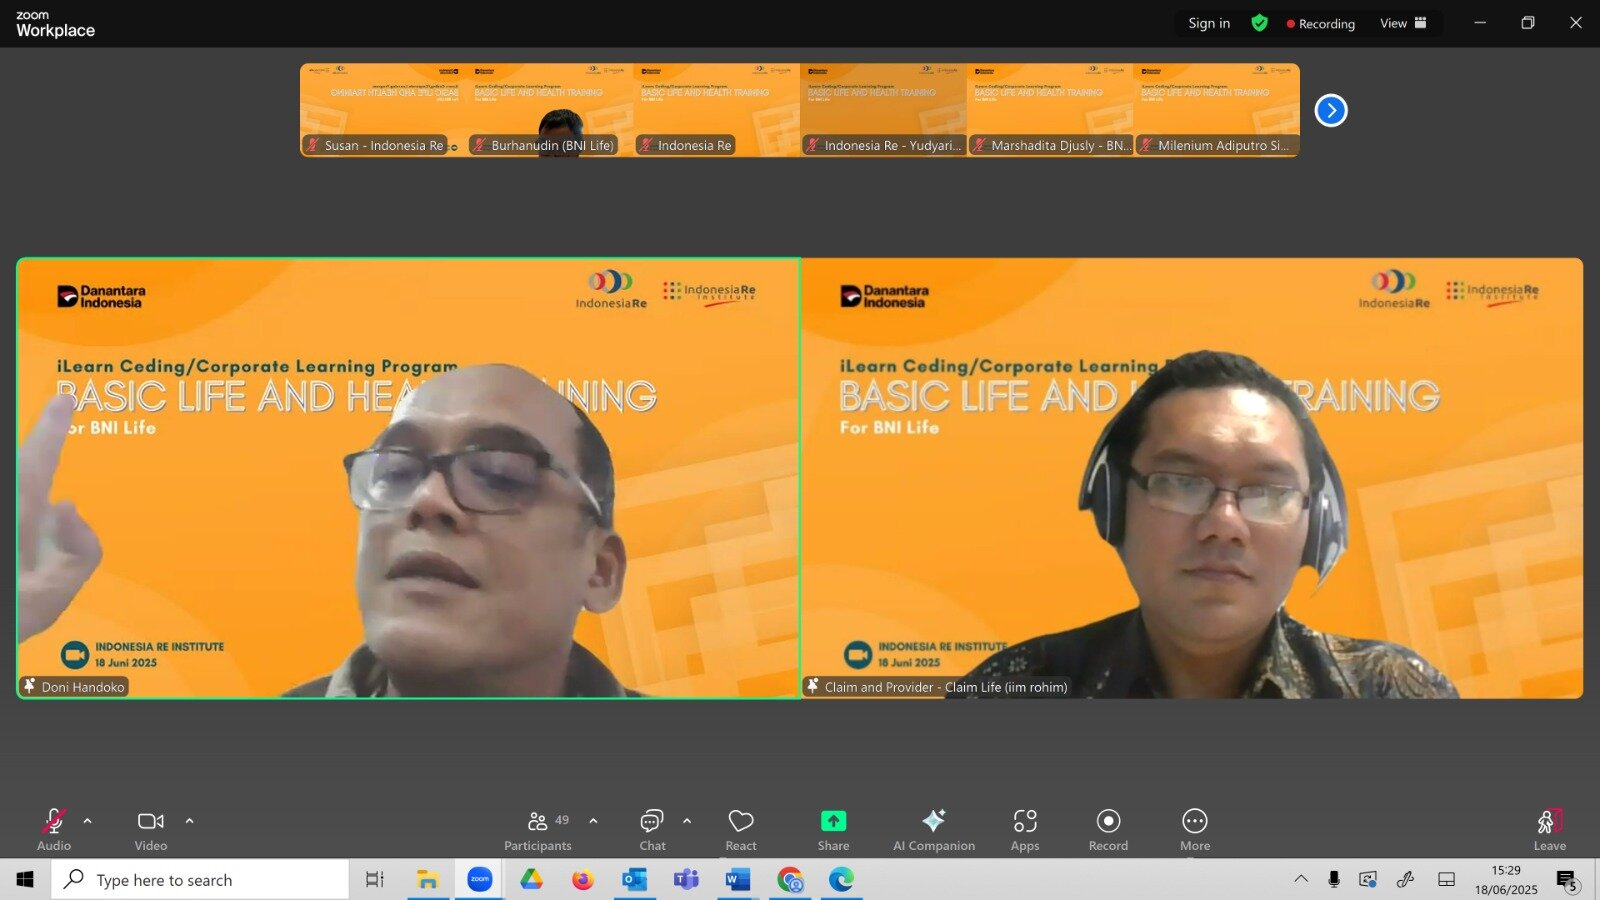The image size is (1600, 900).
Task: Open Google Drive from the taskbar
Action: pos(531,879)
